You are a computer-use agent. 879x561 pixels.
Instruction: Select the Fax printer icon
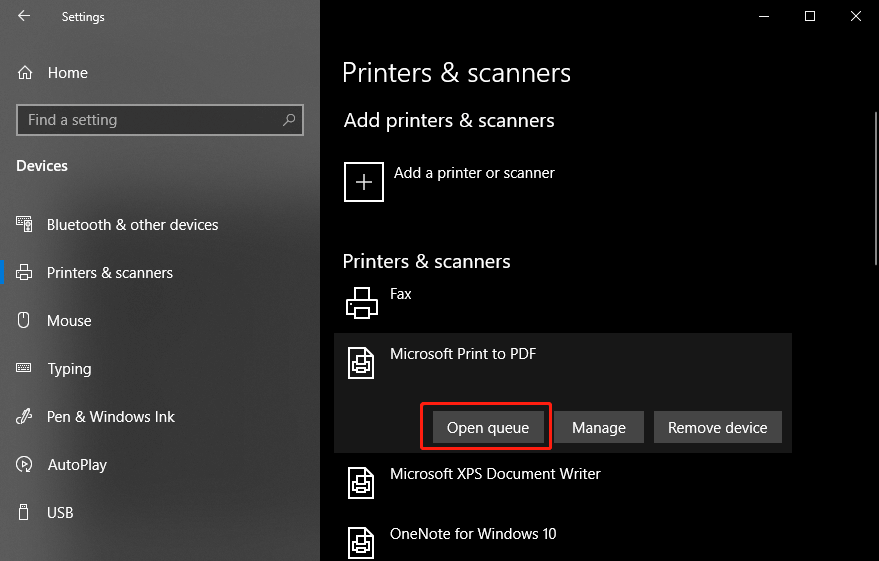(361, 302)
